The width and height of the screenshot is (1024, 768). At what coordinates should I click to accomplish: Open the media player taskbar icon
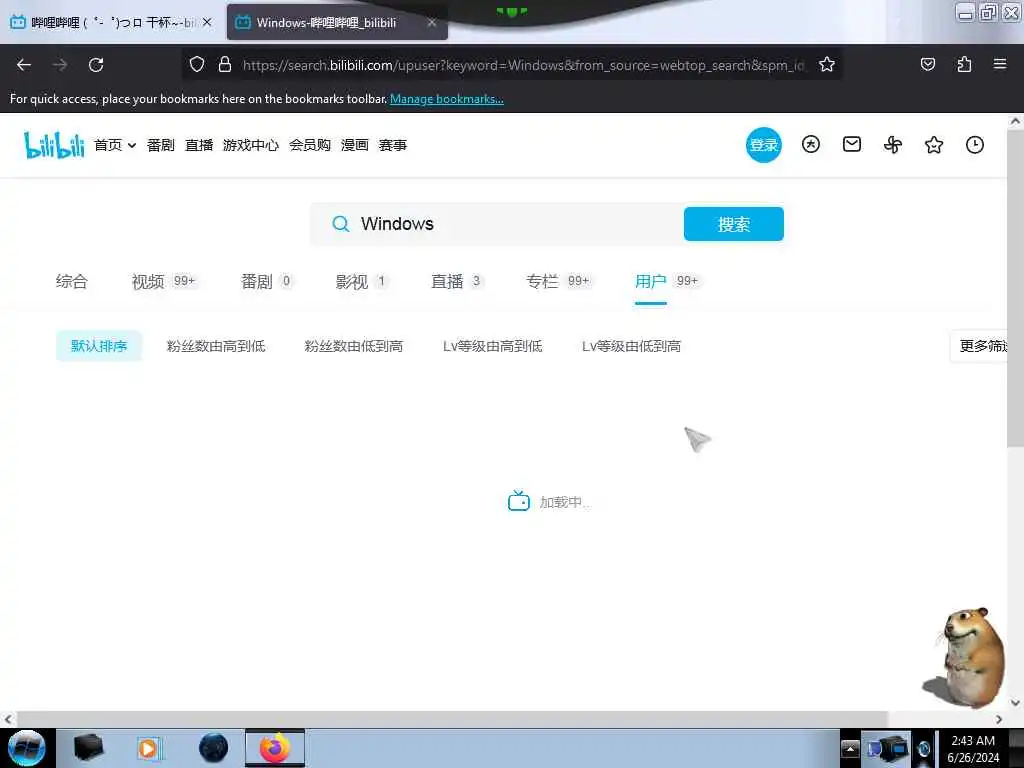click(x=150, y=748)
